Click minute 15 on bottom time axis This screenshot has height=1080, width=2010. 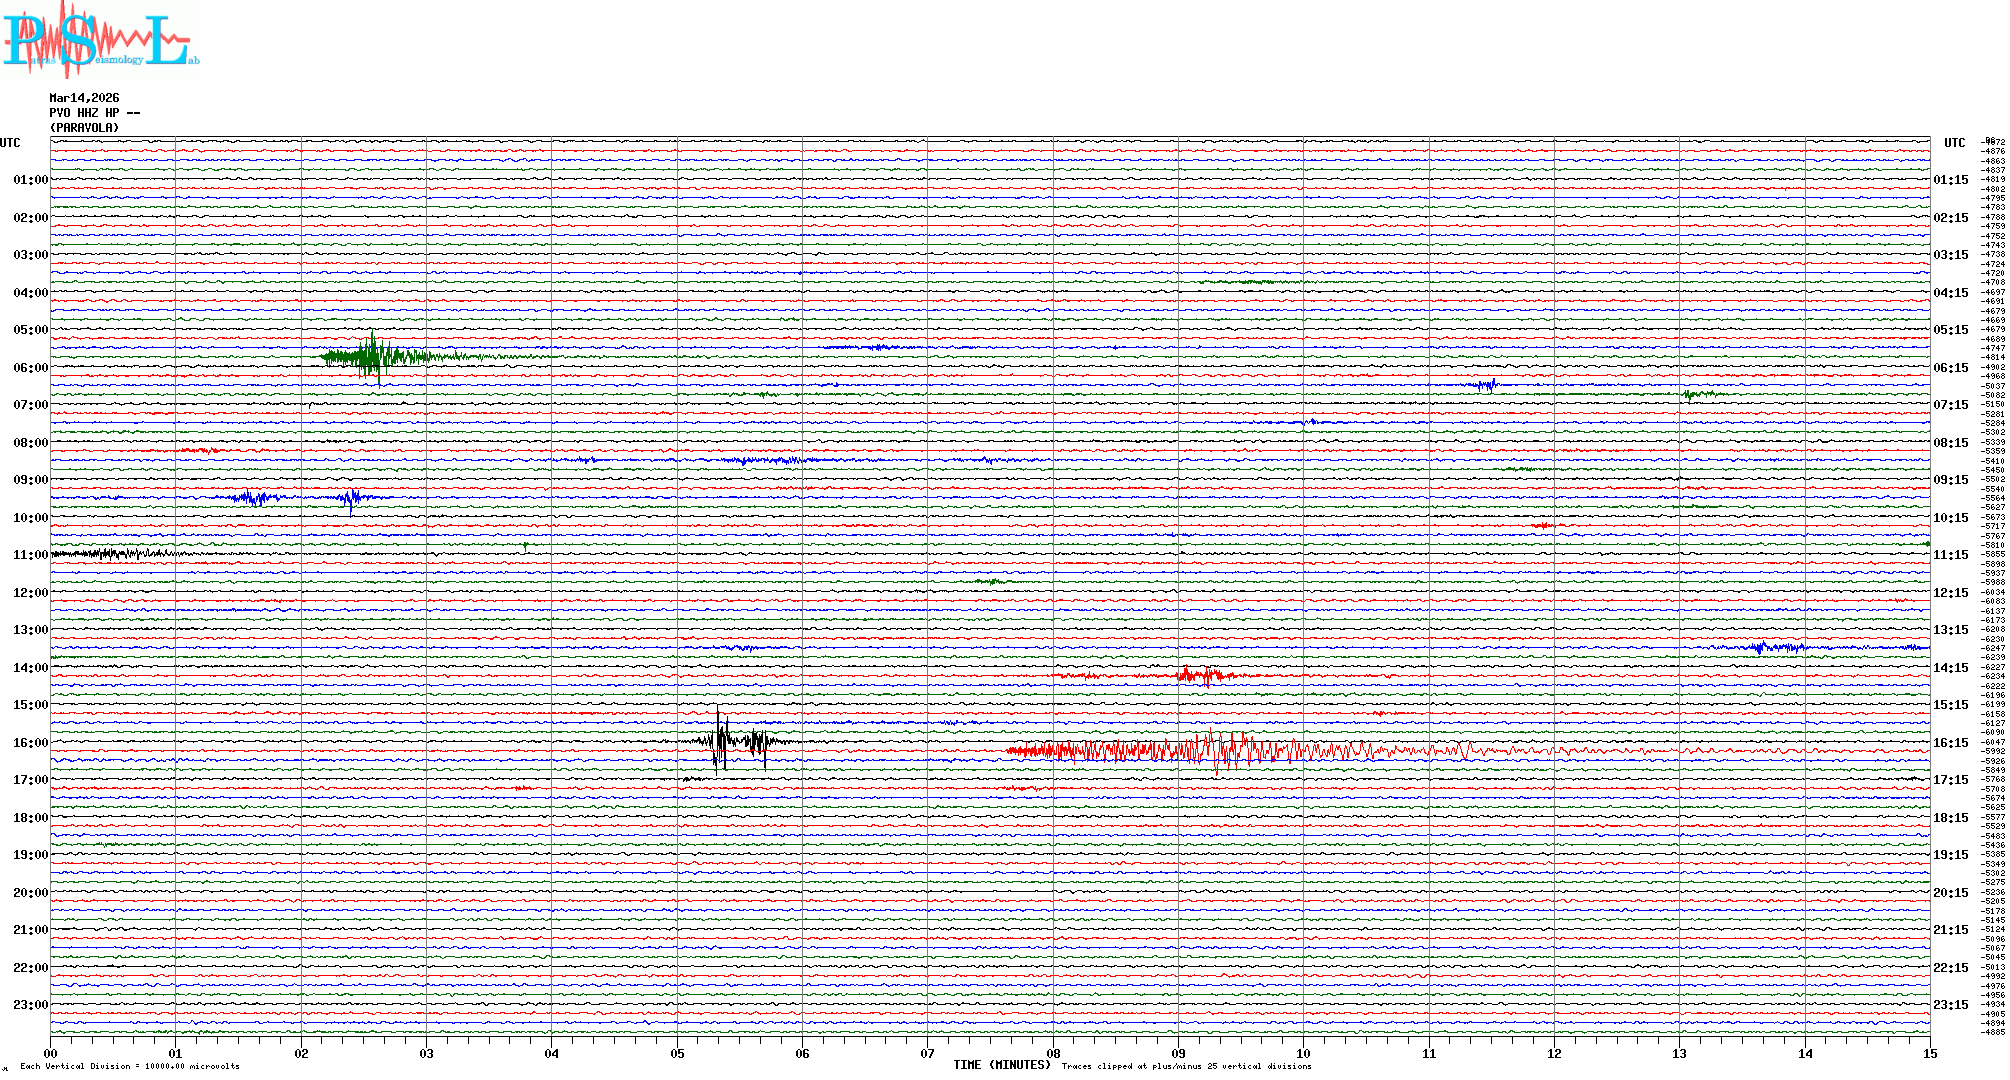[x=1929, y=1053]
